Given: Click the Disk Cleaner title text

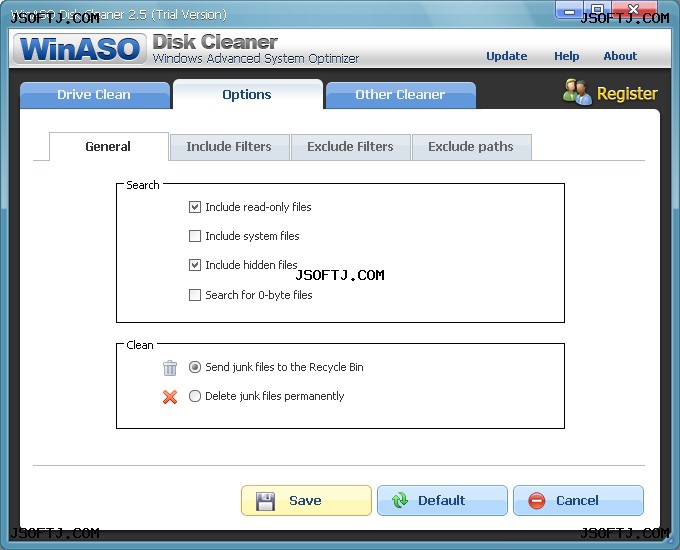Looking at the screenshot, I should click(215, 42).
